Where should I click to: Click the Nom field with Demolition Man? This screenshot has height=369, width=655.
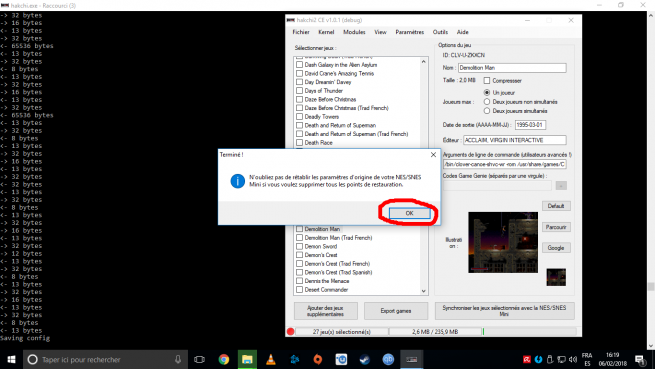[512, 68]
